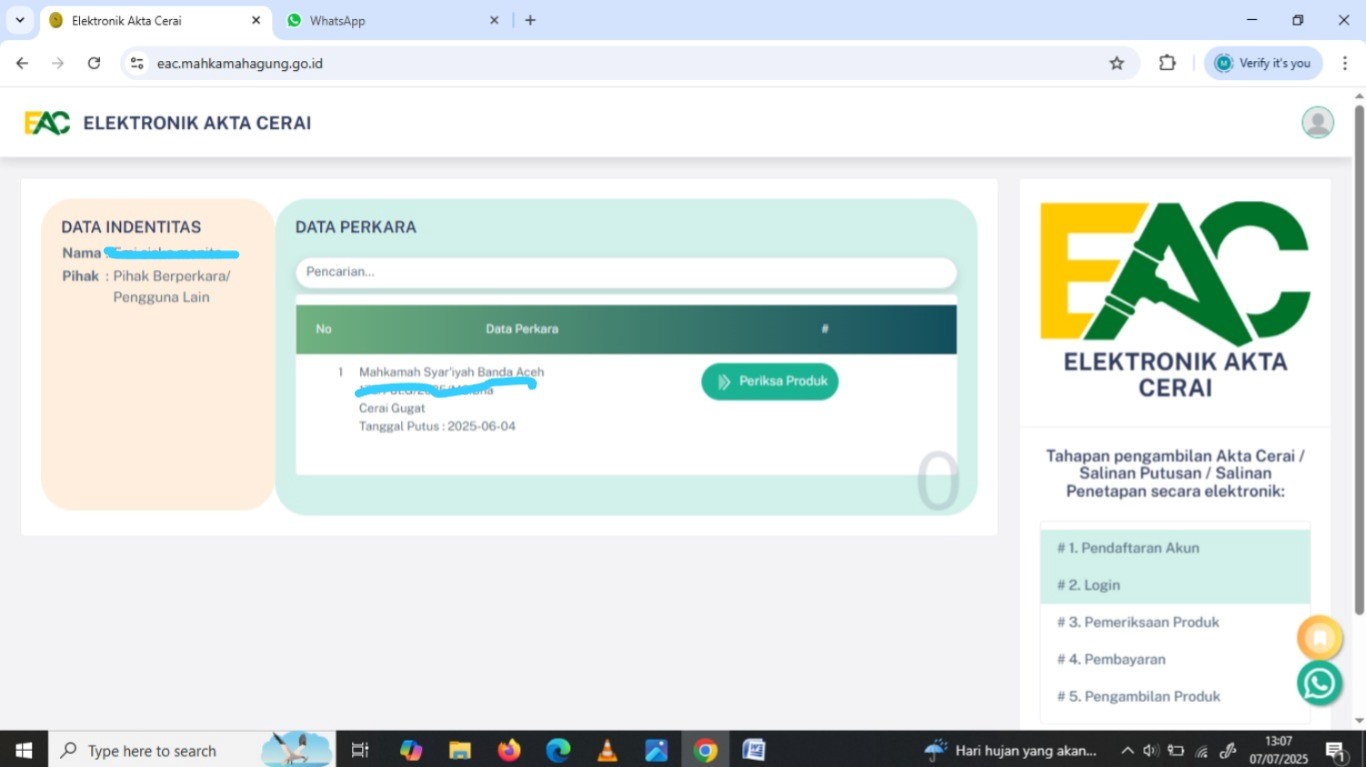1366x767 pixels.
Task: Show hidden system tray icons
Action: coord(1127,750)
